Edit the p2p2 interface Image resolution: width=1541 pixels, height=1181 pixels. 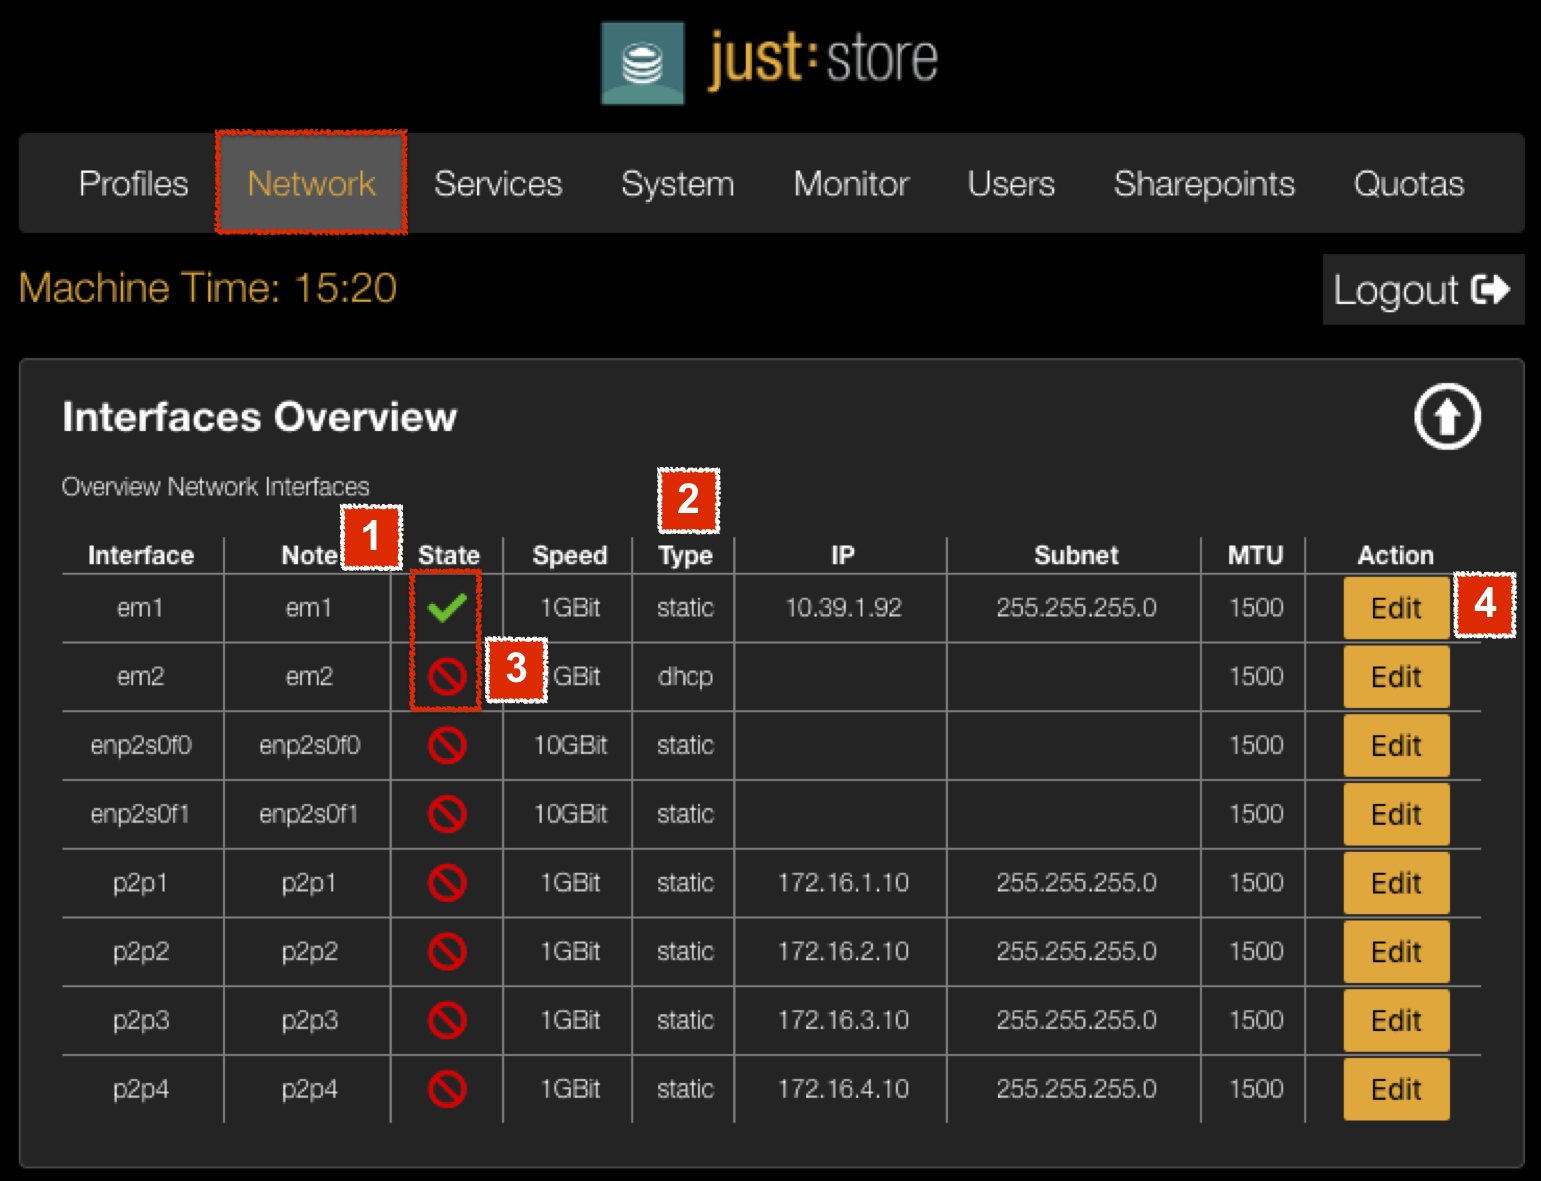(1396, 951)
